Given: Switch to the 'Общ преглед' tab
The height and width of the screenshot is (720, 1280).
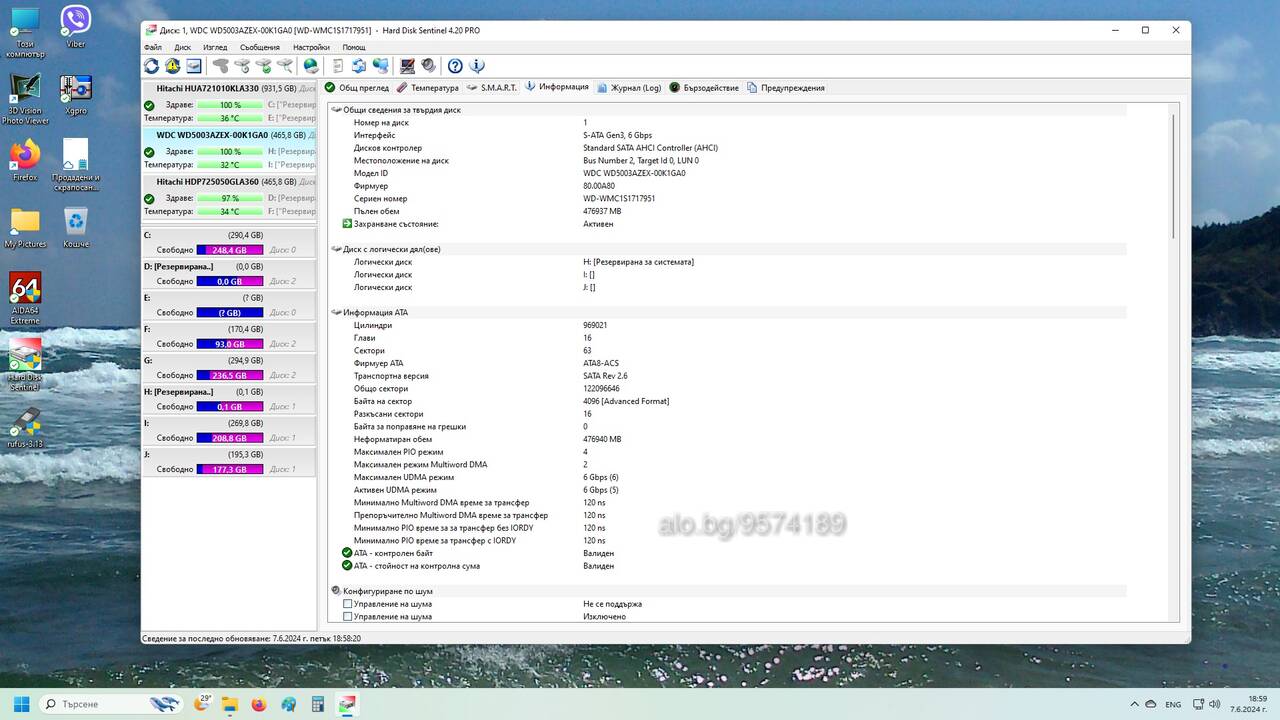Looking at the screenshot, I should pos(357,88).
